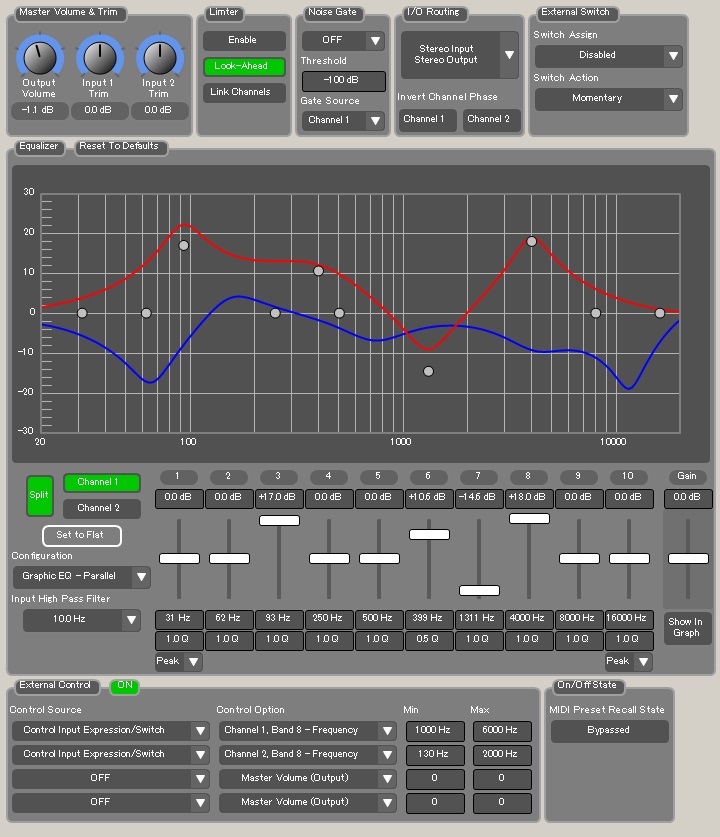This screenshot has height=837, width=720.
Task: Select the EQ graph node at -14.6 dB near 1311 Hz
Action: click(428, 371)
